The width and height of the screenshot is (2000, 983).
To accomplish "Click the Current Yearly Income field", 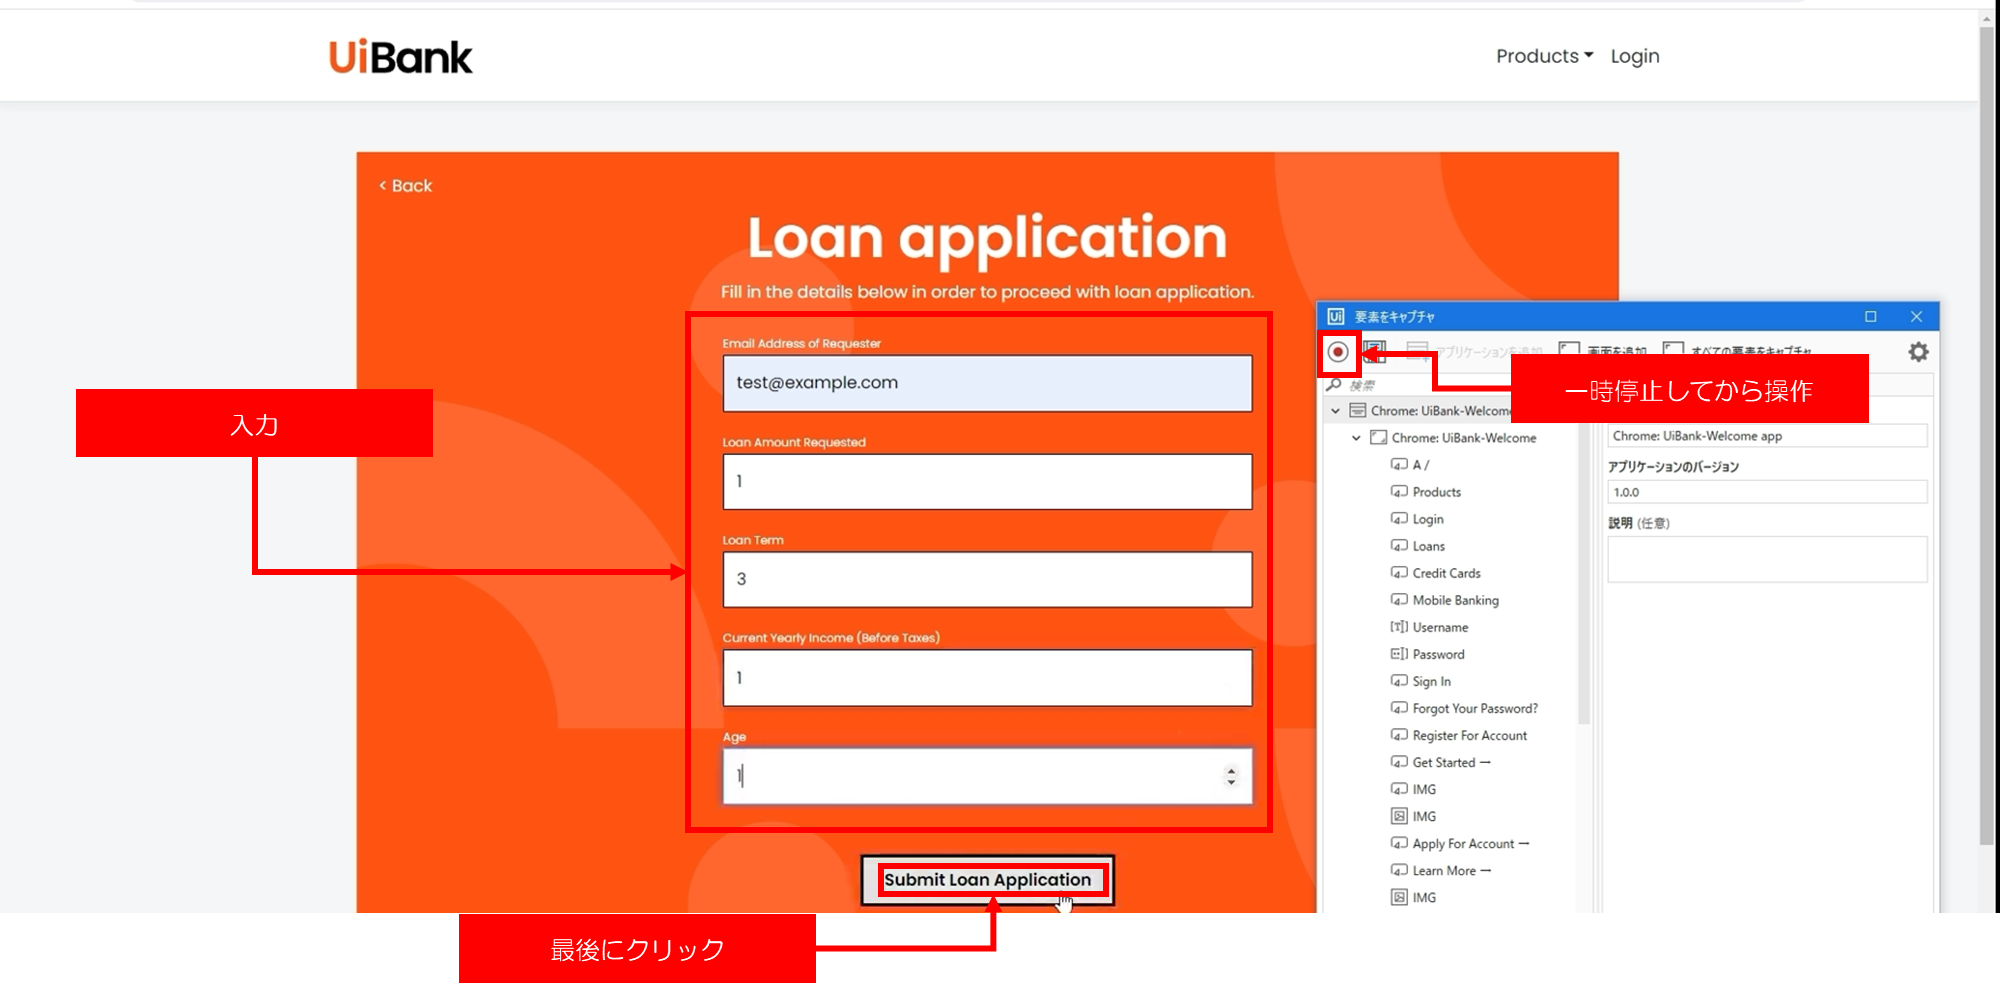I will tap(987, 678).
